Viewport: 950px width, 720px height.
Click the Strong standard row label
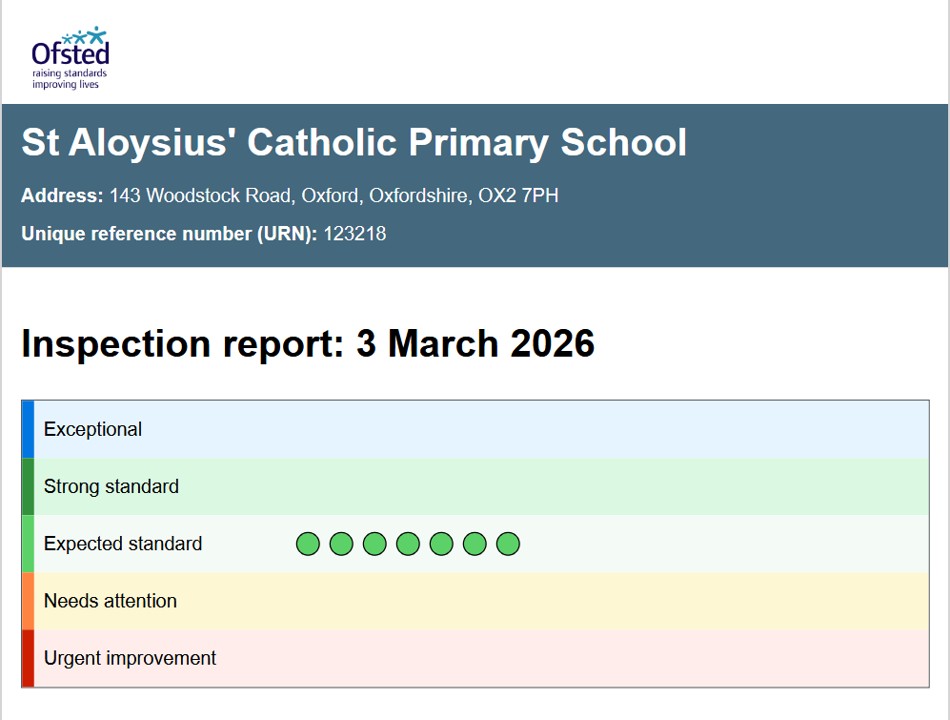[111, 487]
